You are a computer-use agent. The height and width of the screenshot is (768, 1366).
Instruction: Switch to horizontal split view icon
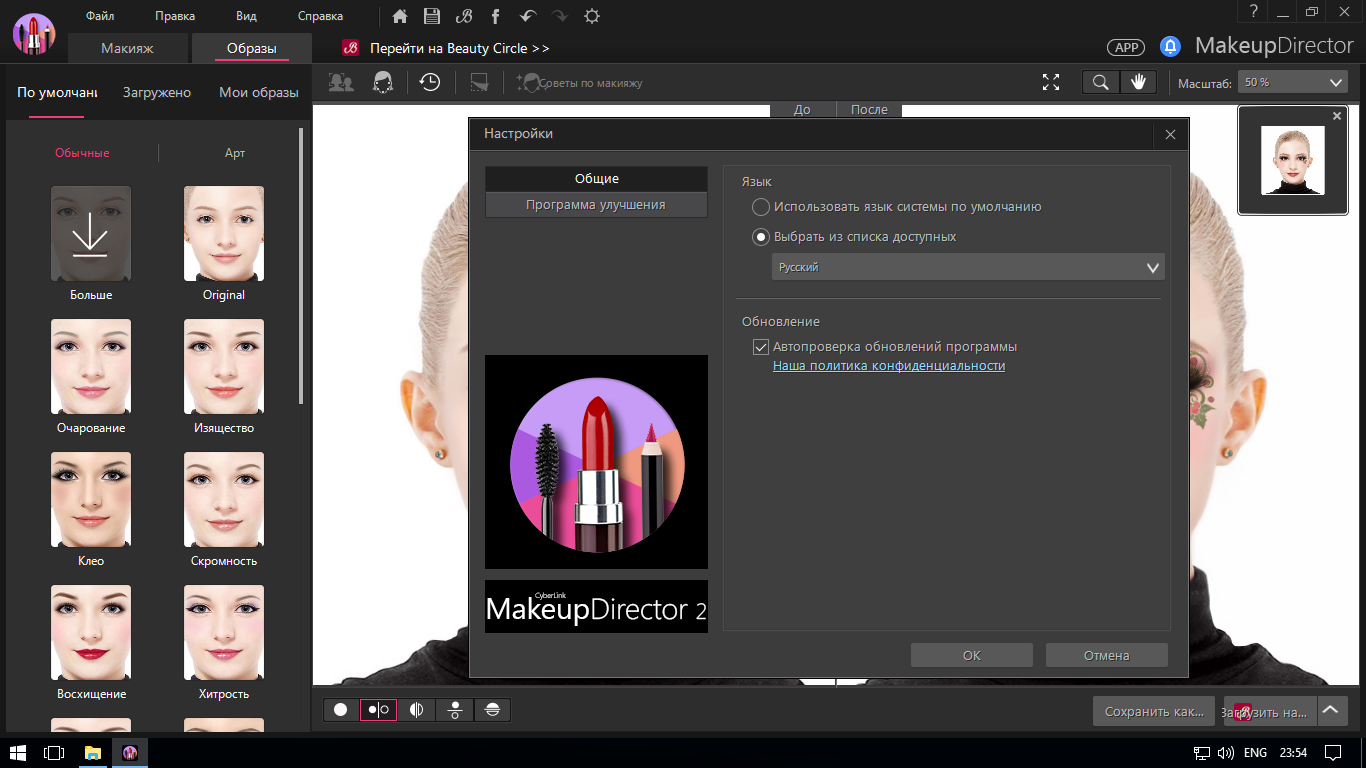492,710
